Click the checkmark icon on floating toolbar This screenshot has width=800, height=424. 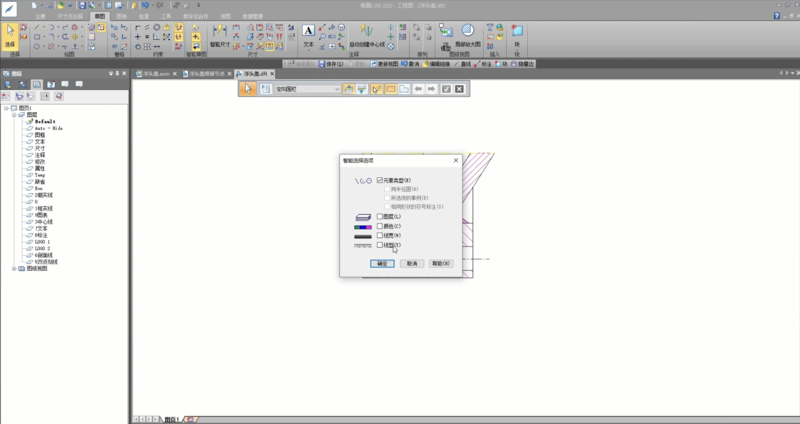coord(446,89)
